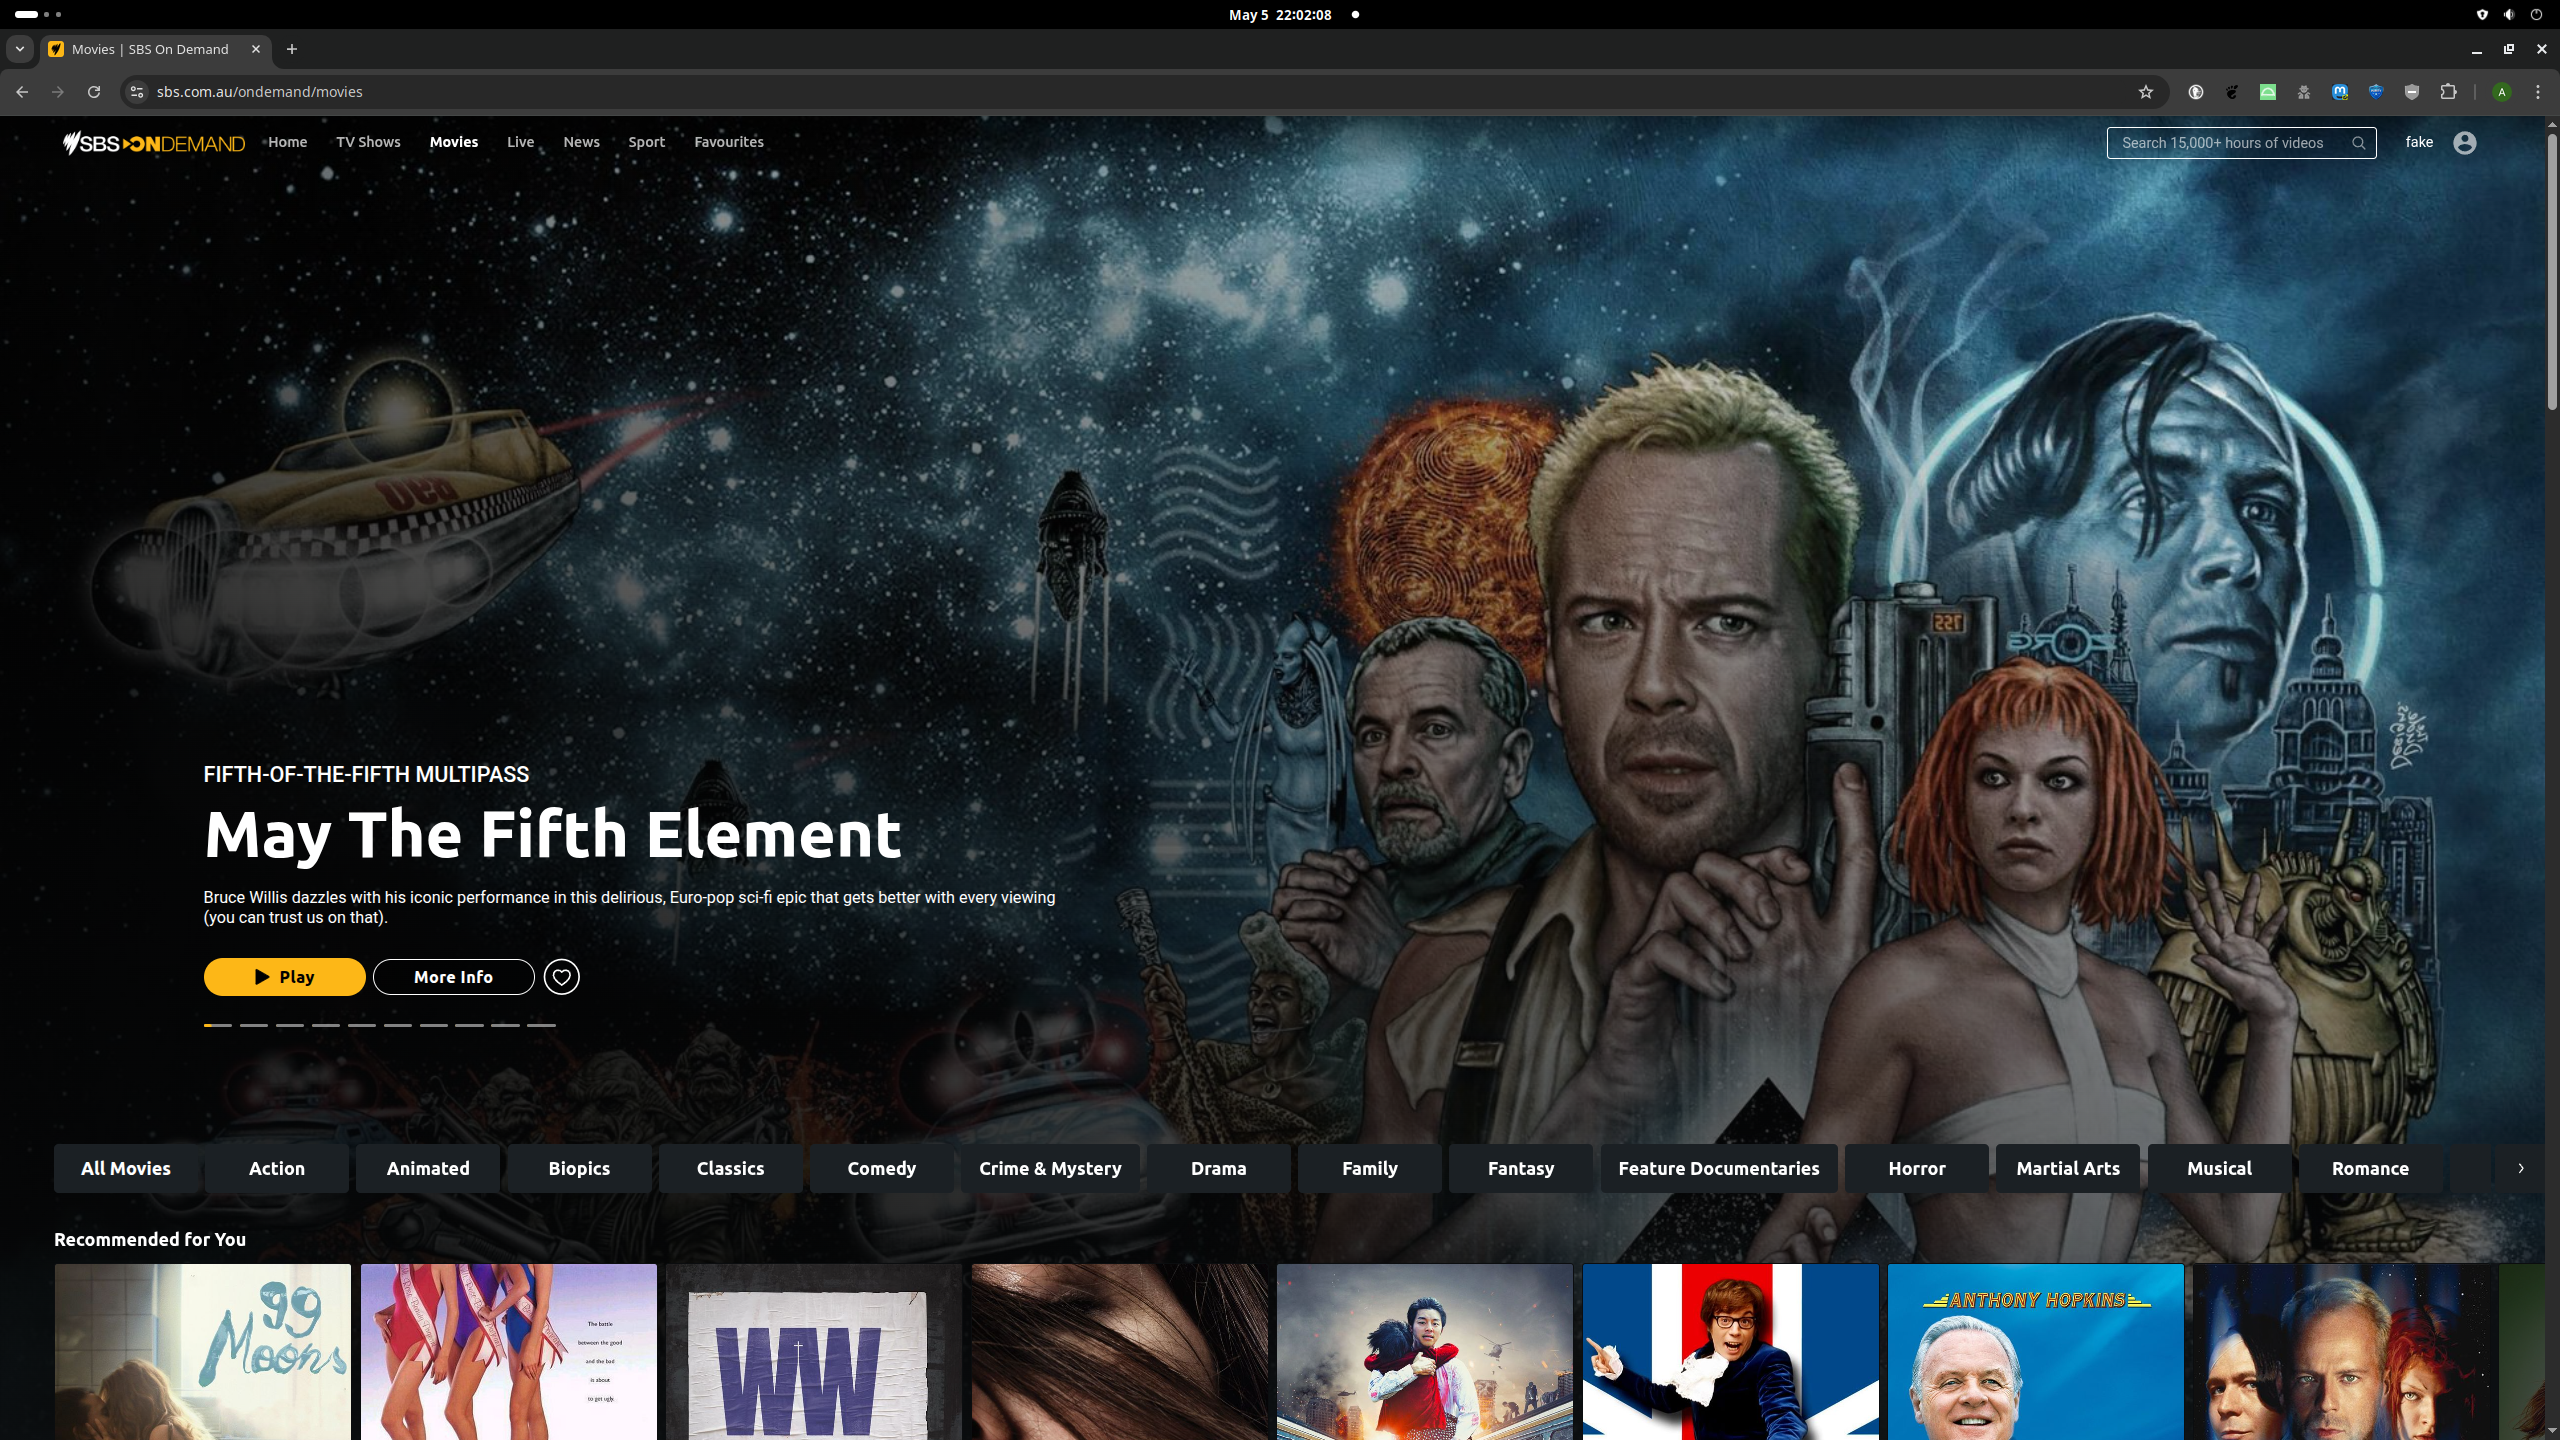Click the address bar URL
The image size is (2560, 1440).
(259, 91)
